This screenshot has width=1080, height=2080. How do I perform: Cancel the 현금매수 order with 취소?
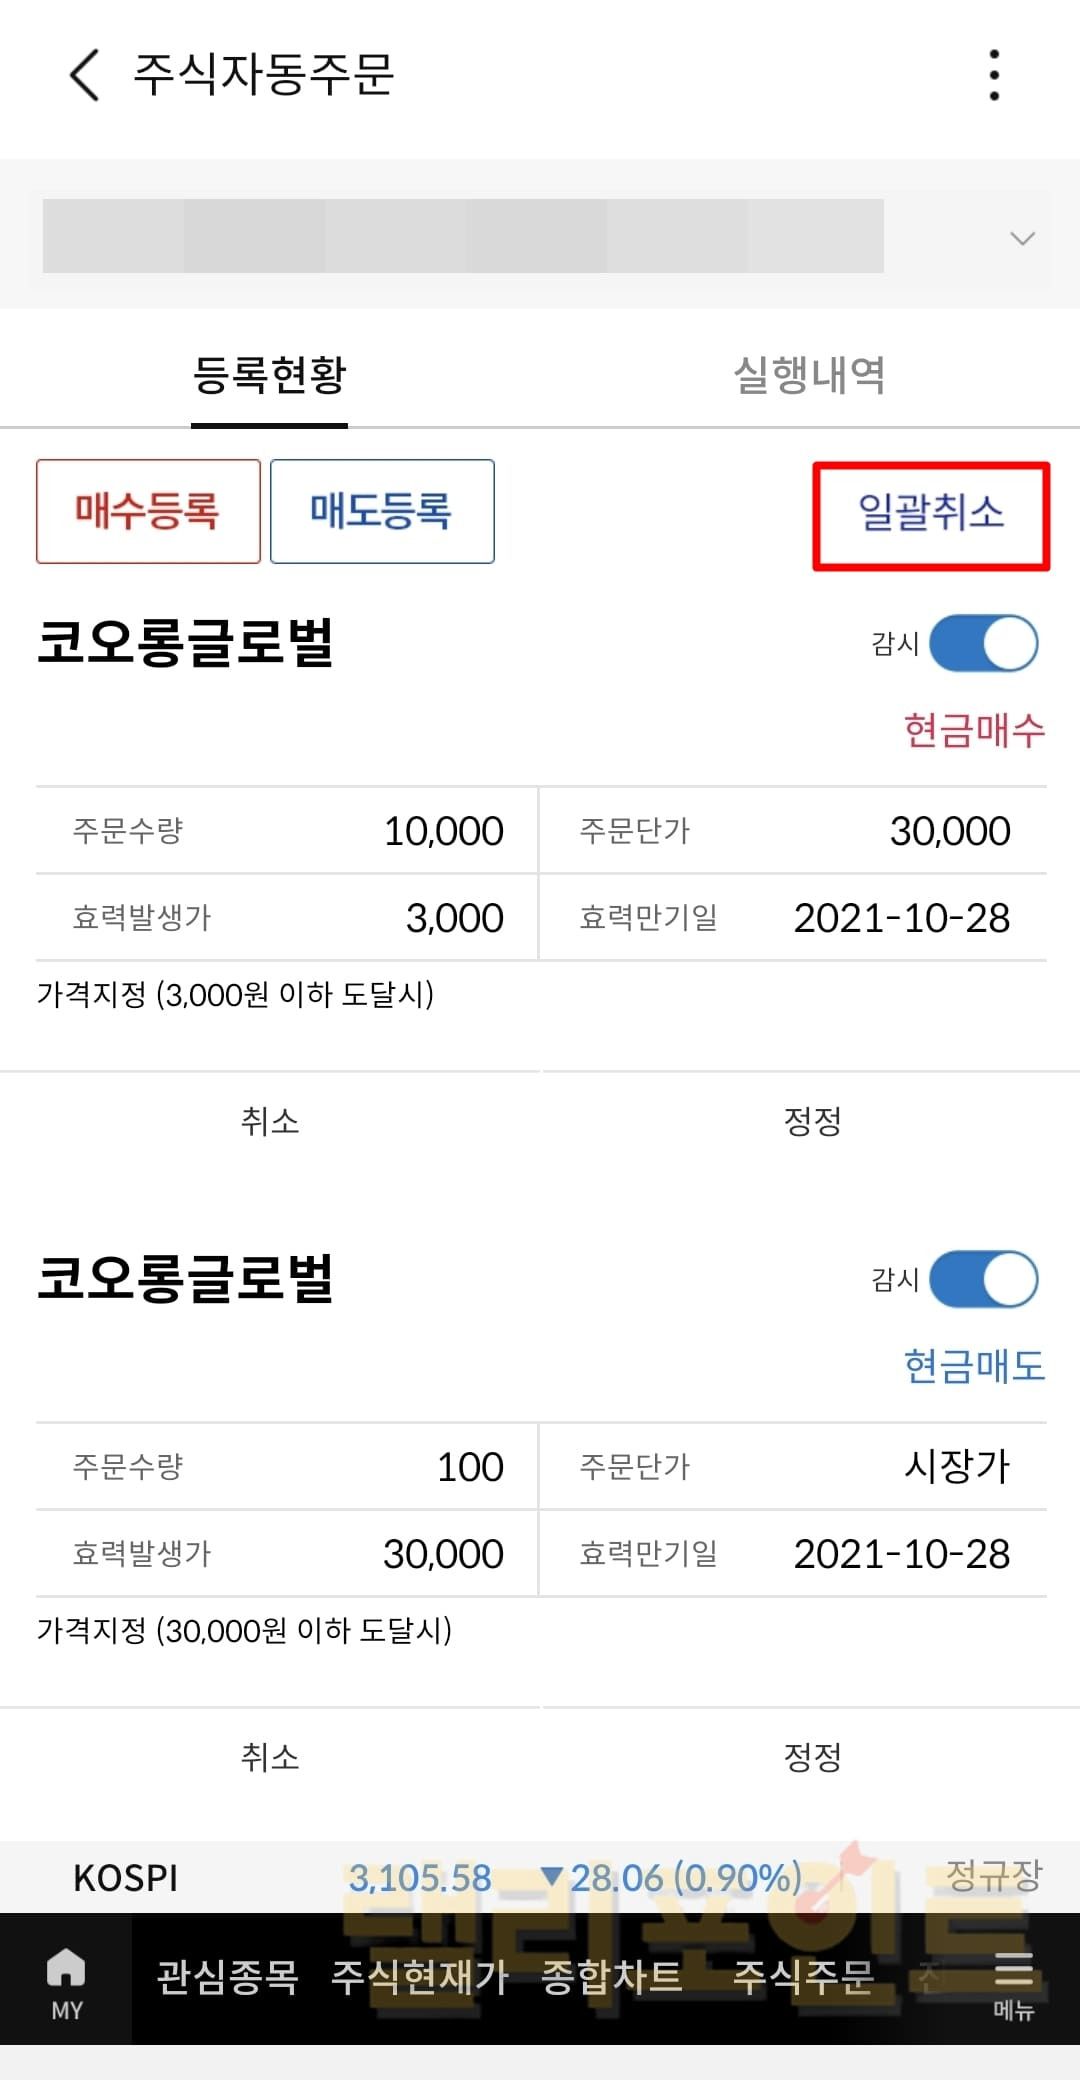[x=270, y=1121]
